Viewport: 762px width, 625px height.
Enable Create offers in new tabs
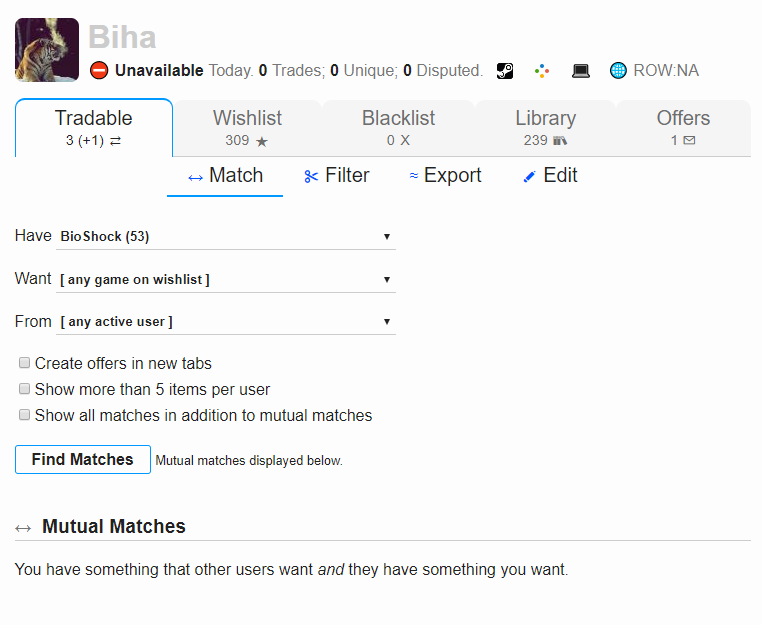click(x=24, y=363)
